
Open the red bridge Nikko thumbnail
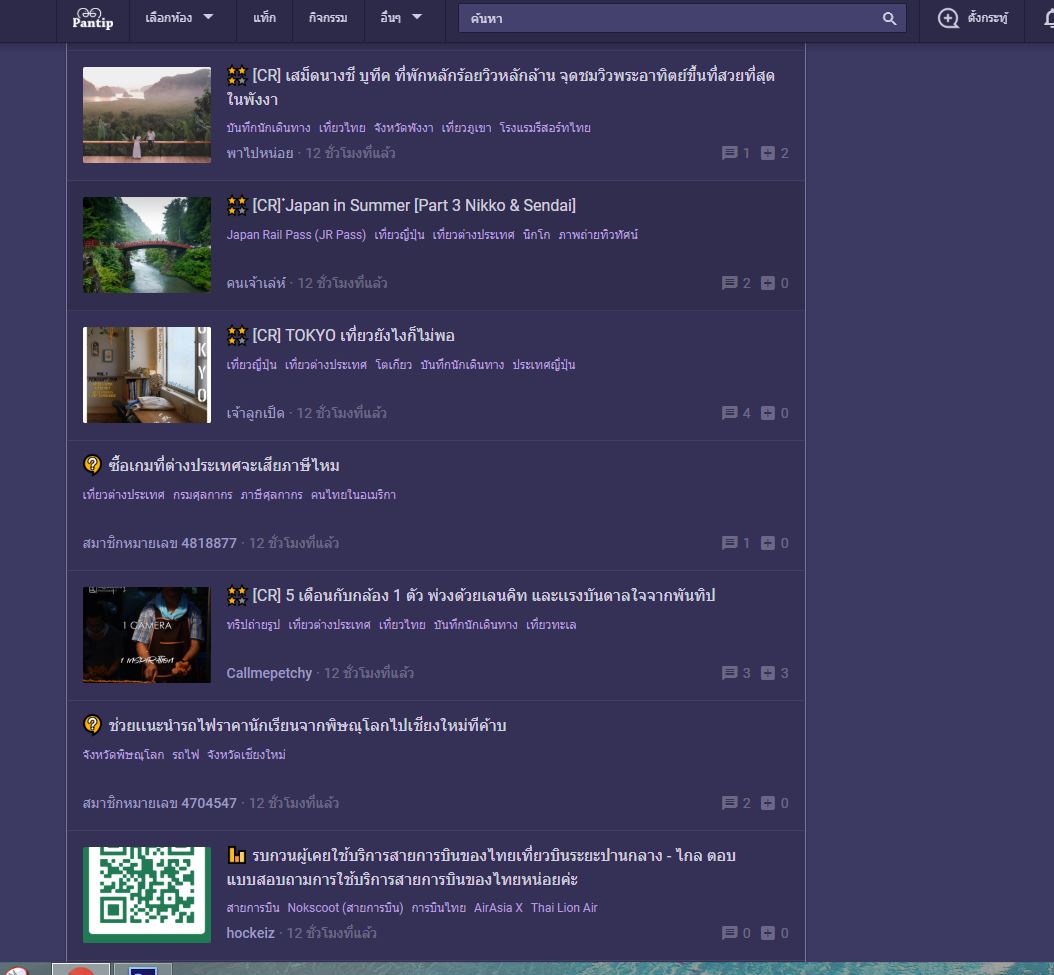tap(147, 244)
